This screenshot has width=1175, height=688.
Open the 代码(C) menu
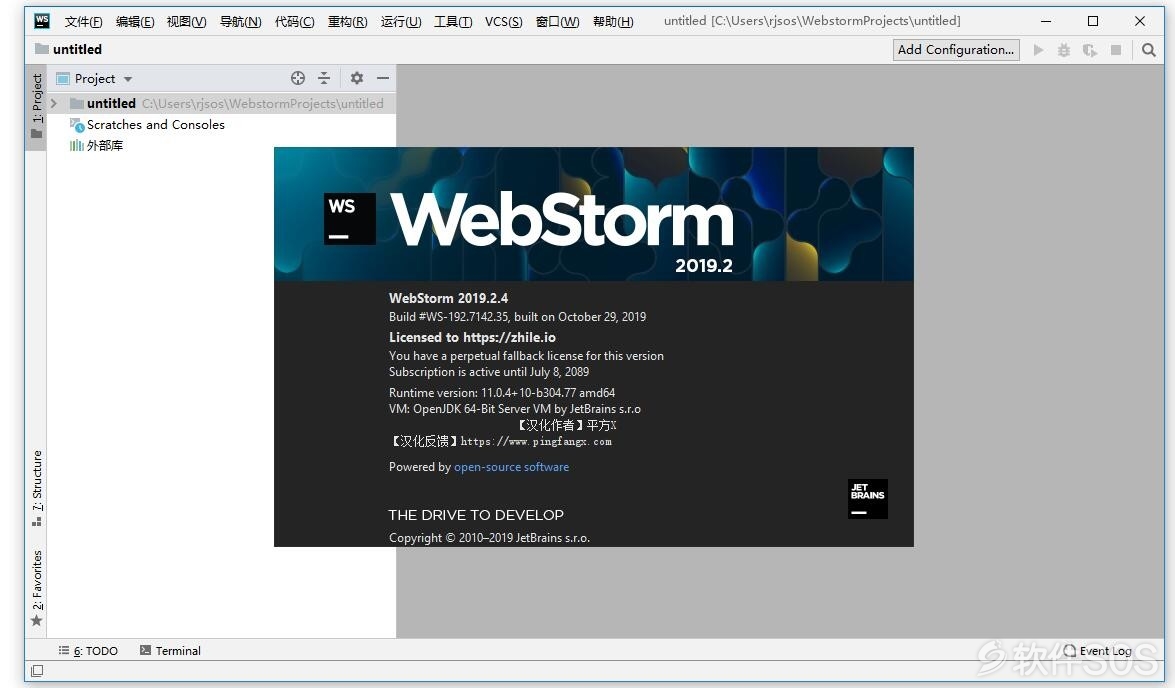click(294, 22)
